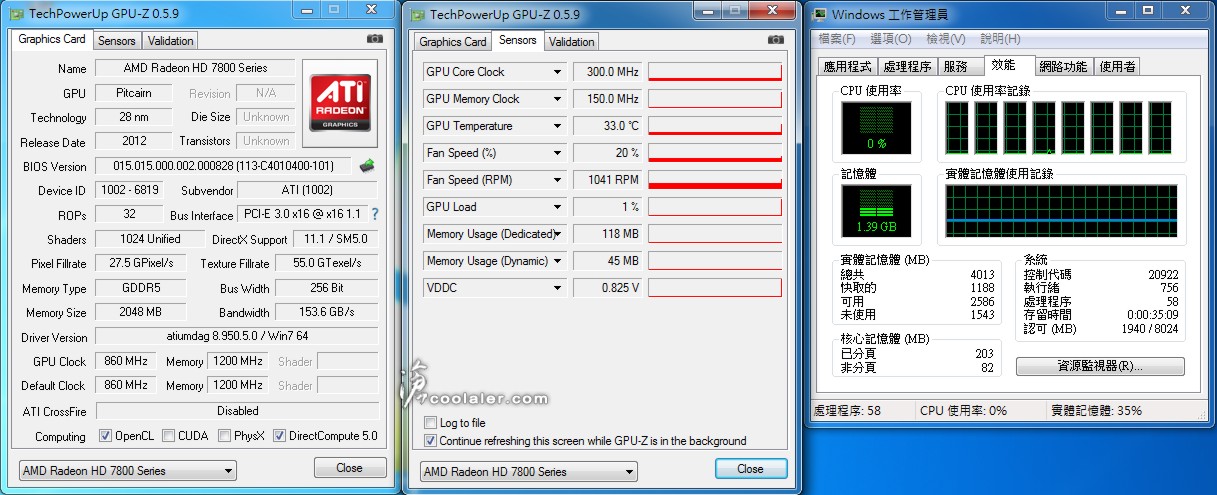Click the memory gauge showing 1.39 GB
The image size is (1217, 495).
pyautogui.click(x=876, y=211)
